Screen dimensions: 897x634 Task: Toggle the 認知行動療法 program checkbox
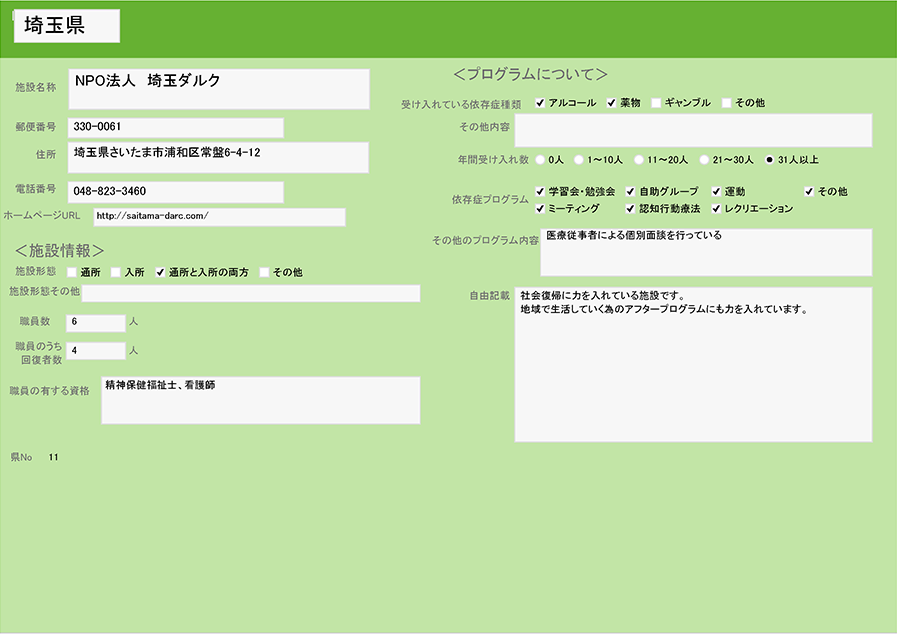631,209
